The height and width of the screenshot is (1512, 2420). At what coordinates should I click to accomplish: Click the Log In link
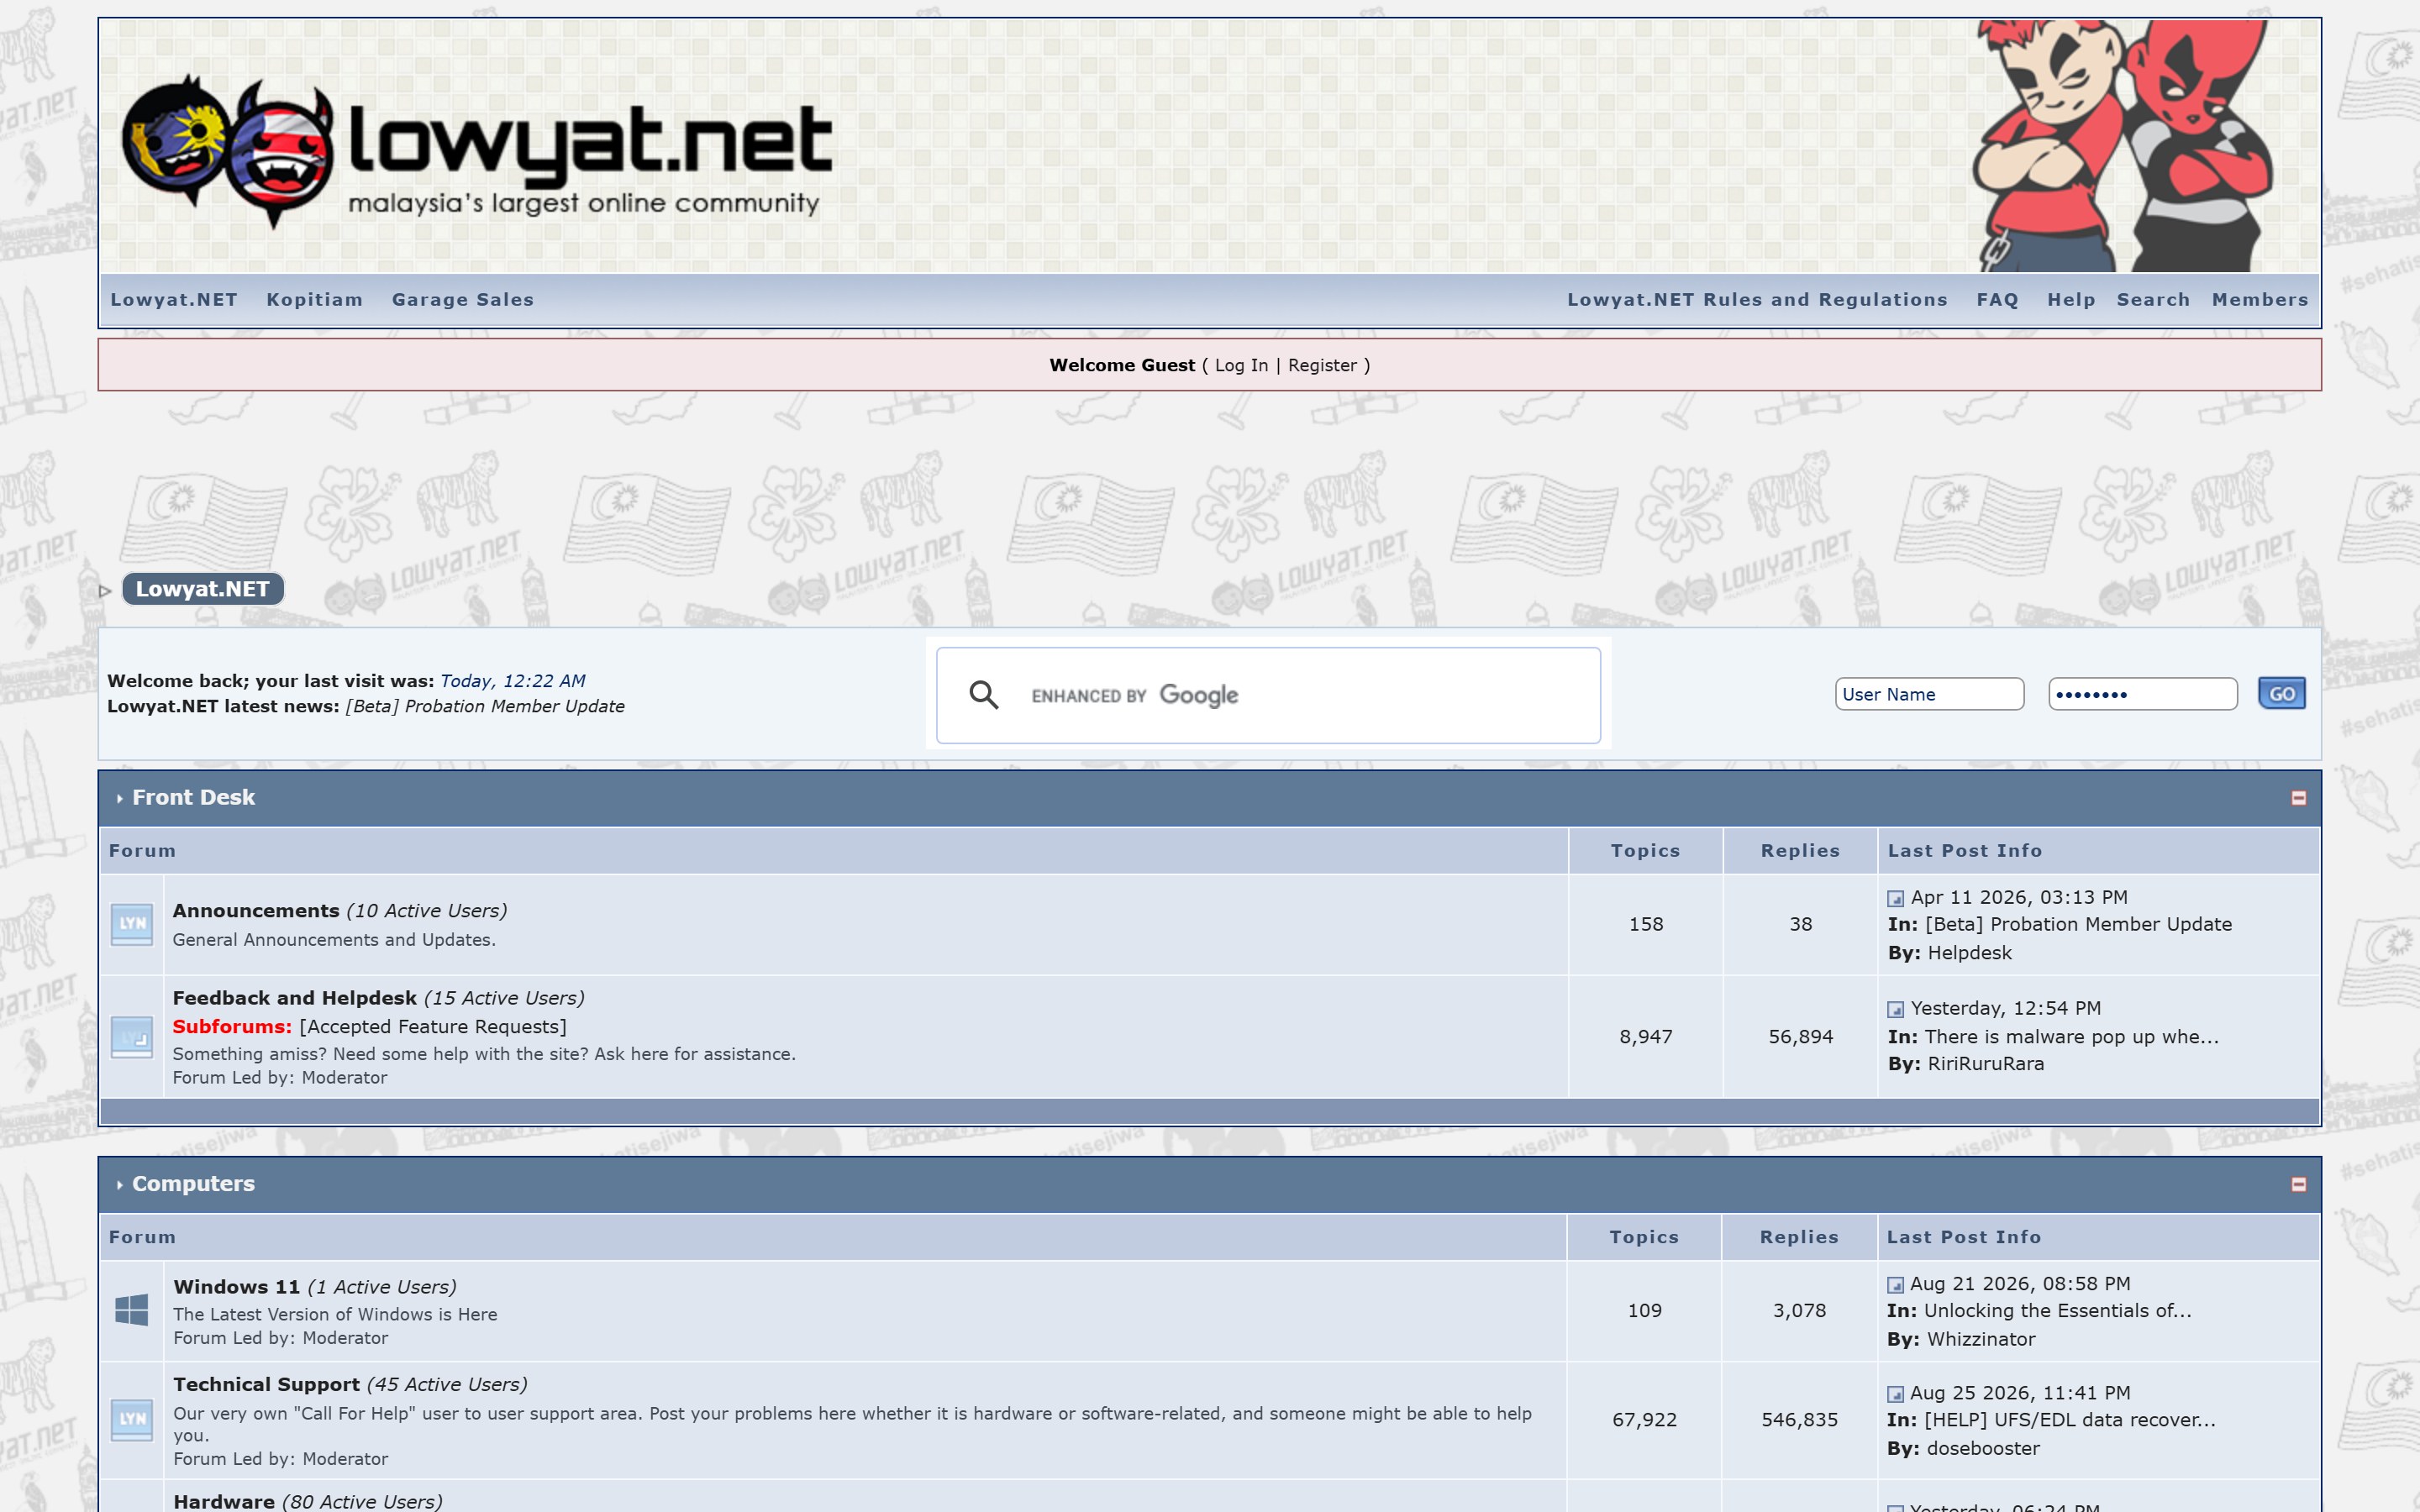point(1241,366)
